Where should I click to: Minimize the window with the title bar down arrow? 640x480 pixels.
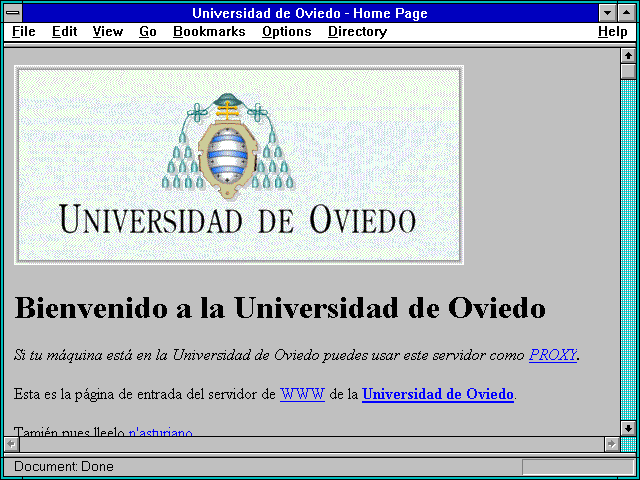[x=607, y=13]
